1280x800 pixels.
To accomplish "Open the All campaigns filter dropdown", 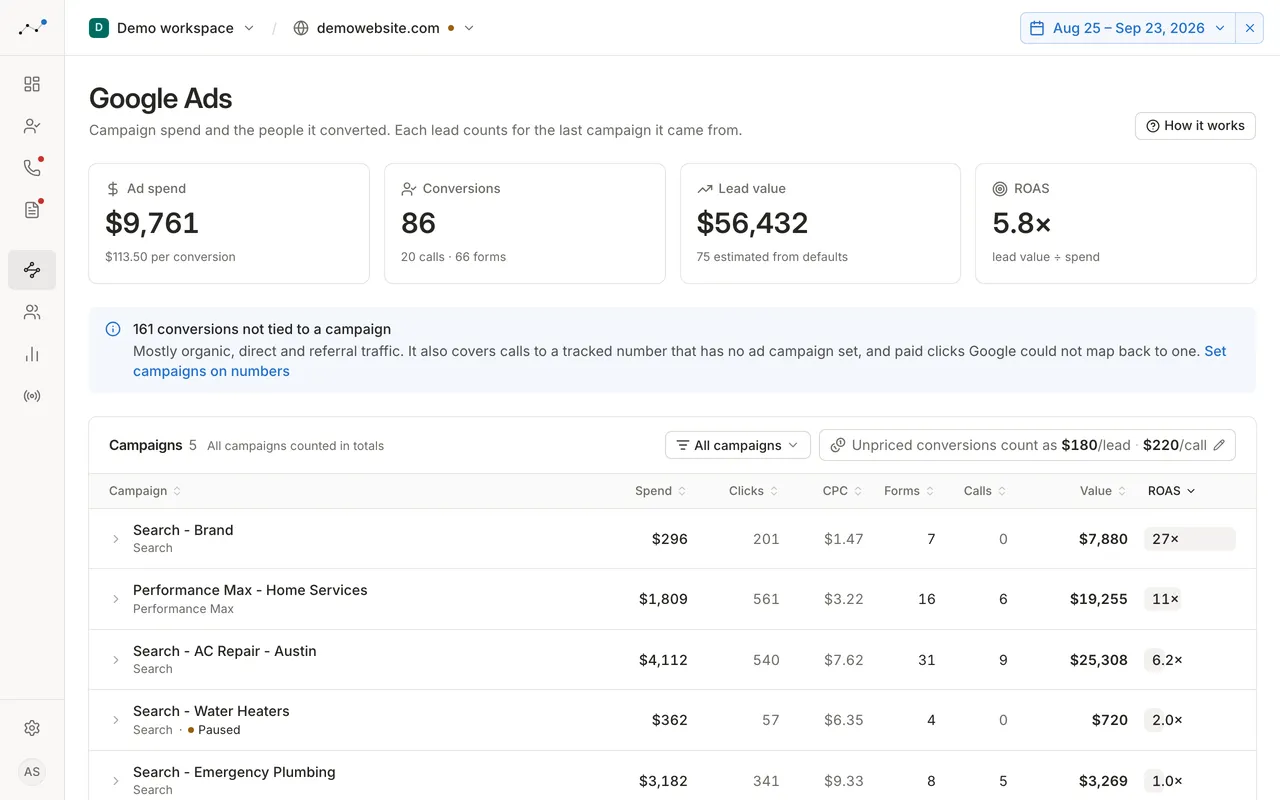I will pyautogui.click(x=738, y=445).
